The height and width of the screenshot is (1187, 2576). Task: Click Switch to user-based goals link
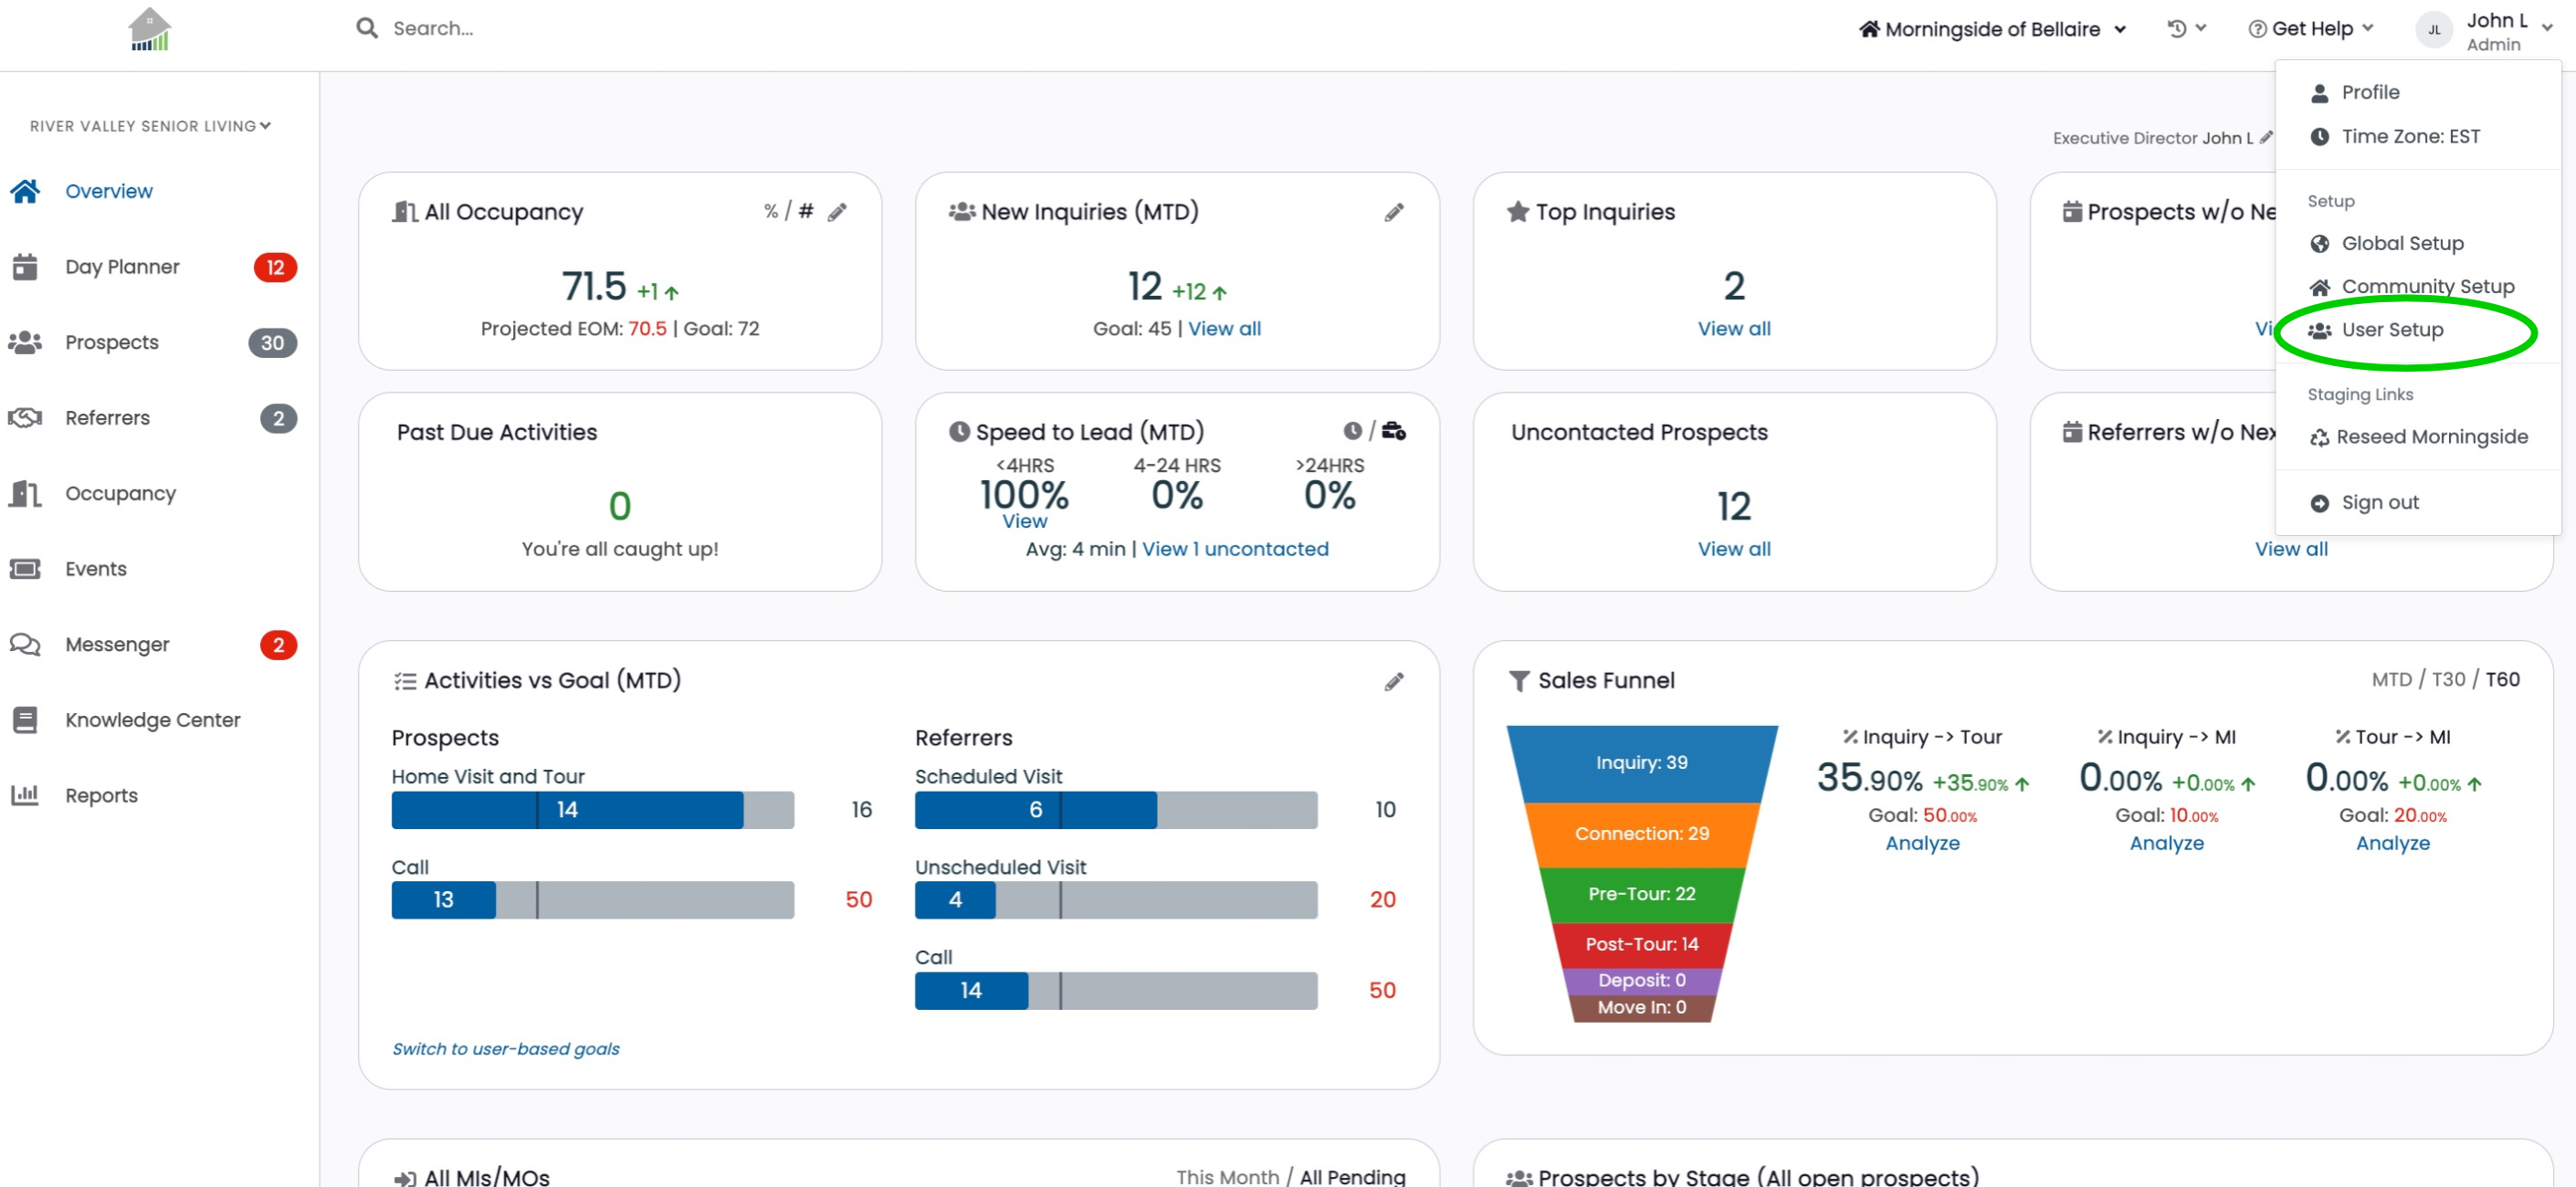[x=506, y=1048]
